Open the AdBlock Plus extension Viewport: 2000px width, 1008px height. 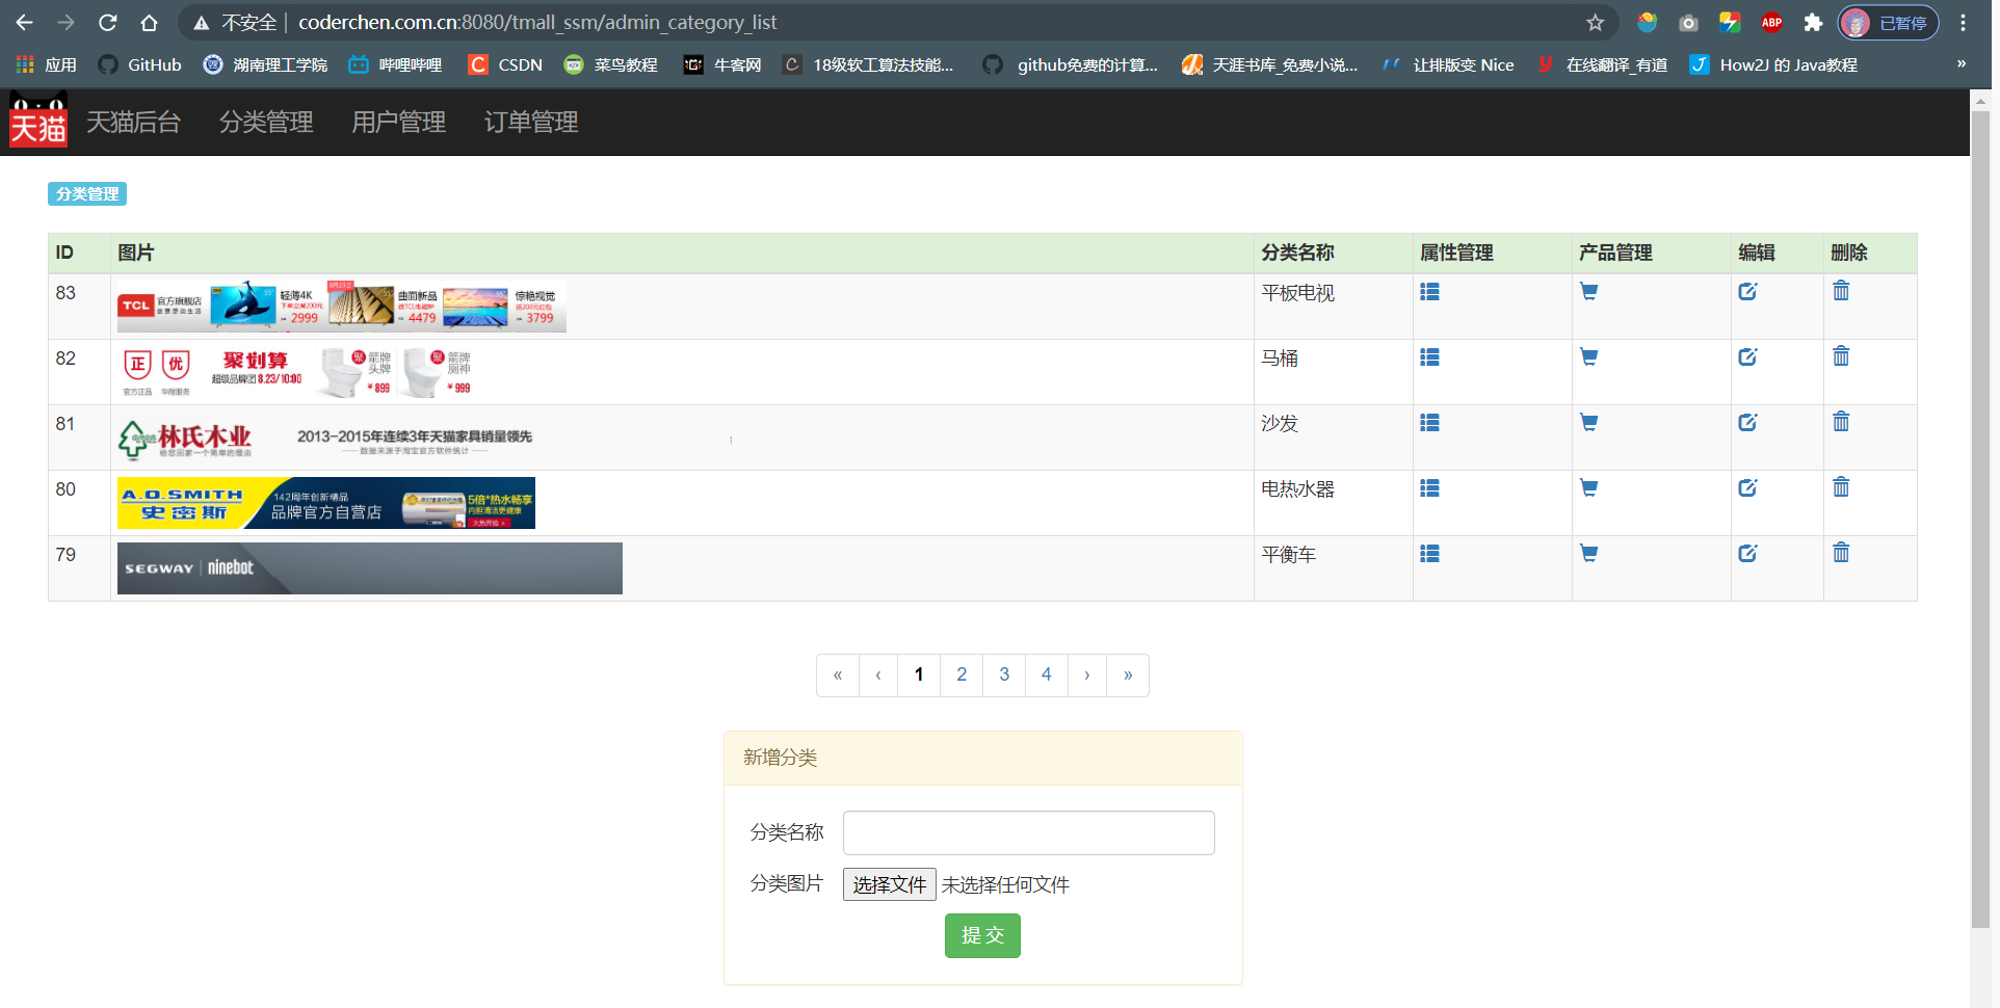pos(1771,22)
